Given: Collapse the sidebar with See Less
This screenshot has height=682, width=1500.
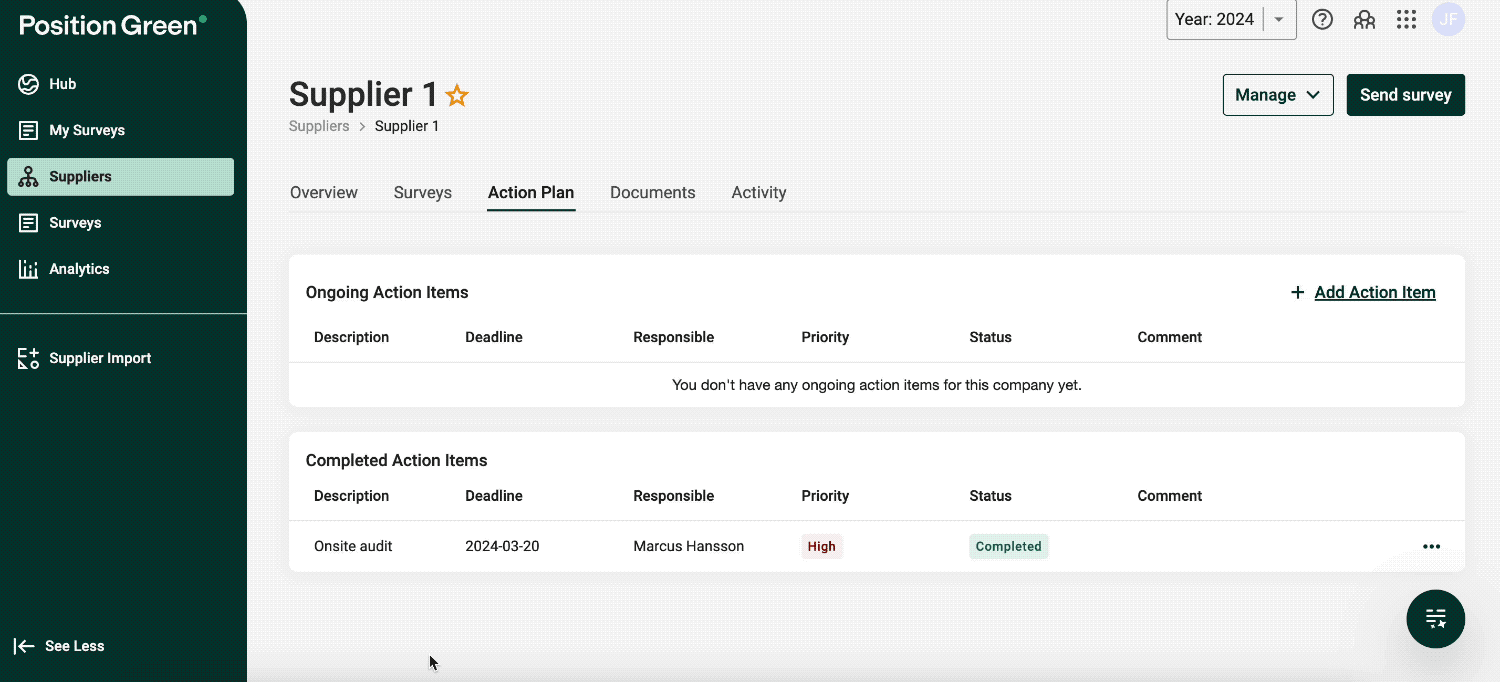Looking at the screenshot, I should click(x=60, y=646).
